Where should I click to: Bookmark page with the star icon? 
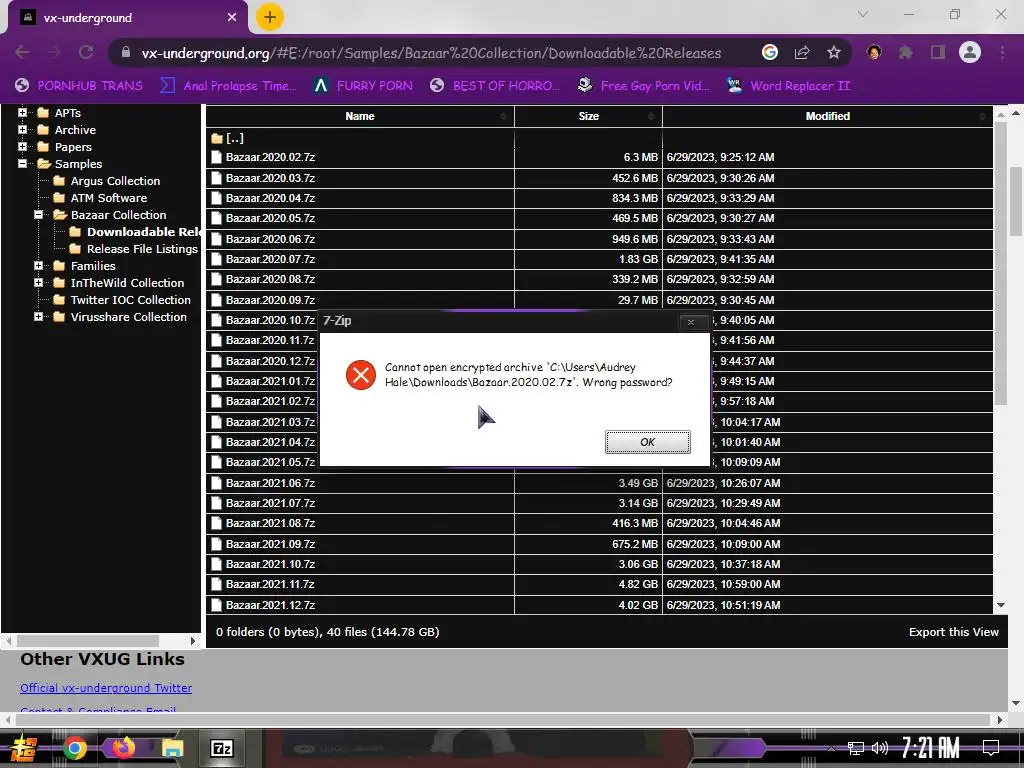click(834, 52)
